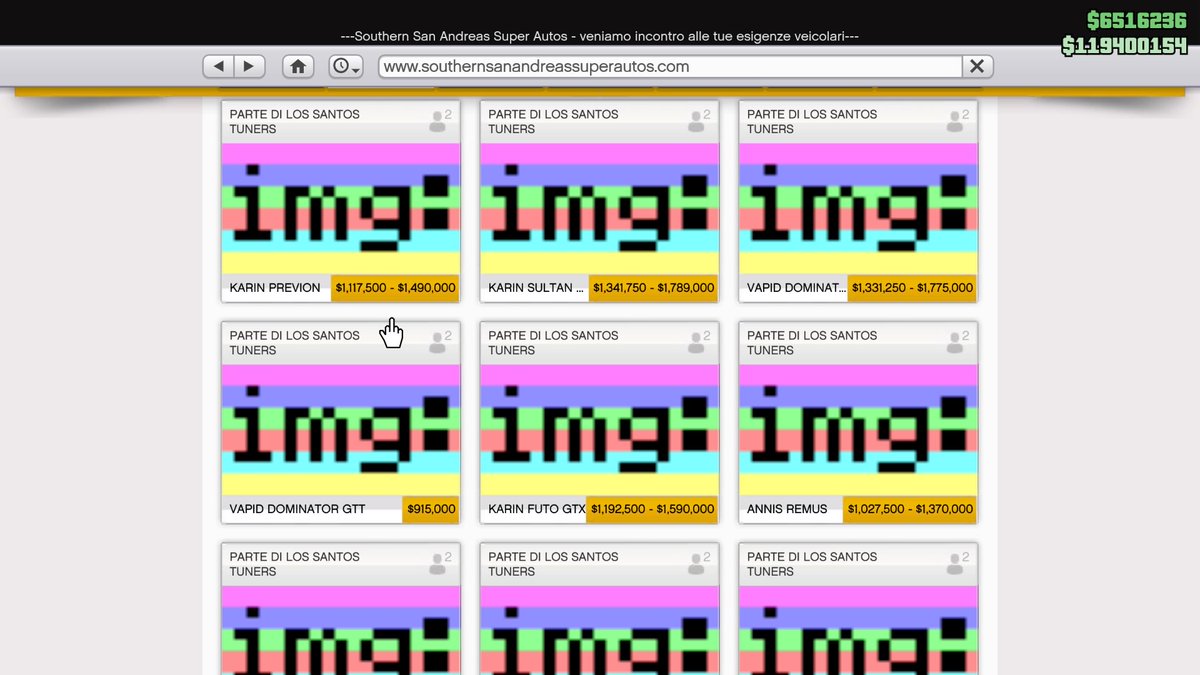Open the Annis Remus vehicle image
This screenshot has height=675, width=1200.
[858, 430]
